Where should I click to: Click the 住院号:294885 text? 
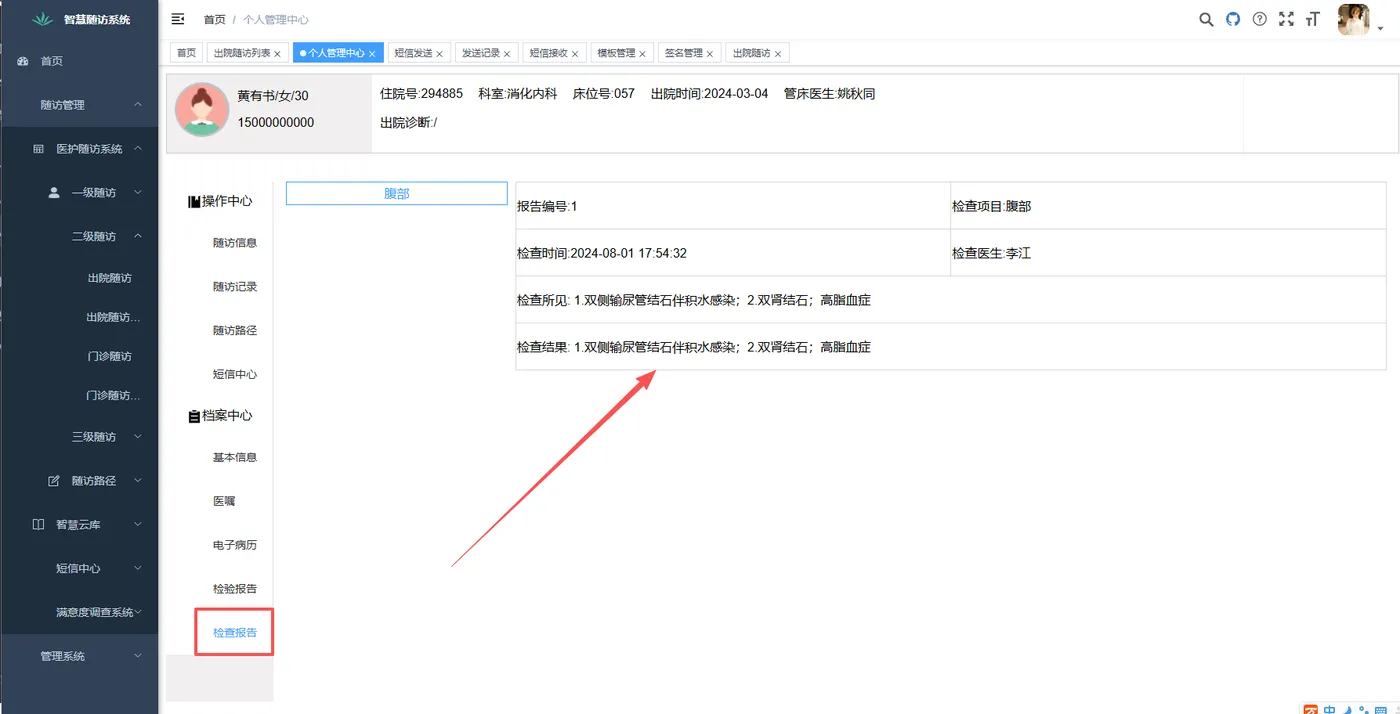[421, 94]
